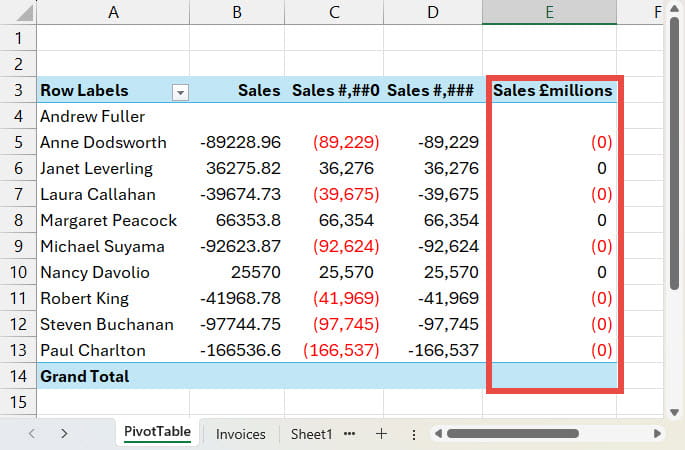The width and height of the screenshot is (685, 450).
Task: Select cell with value -39674.73
Action: click(x=237, y=194)
